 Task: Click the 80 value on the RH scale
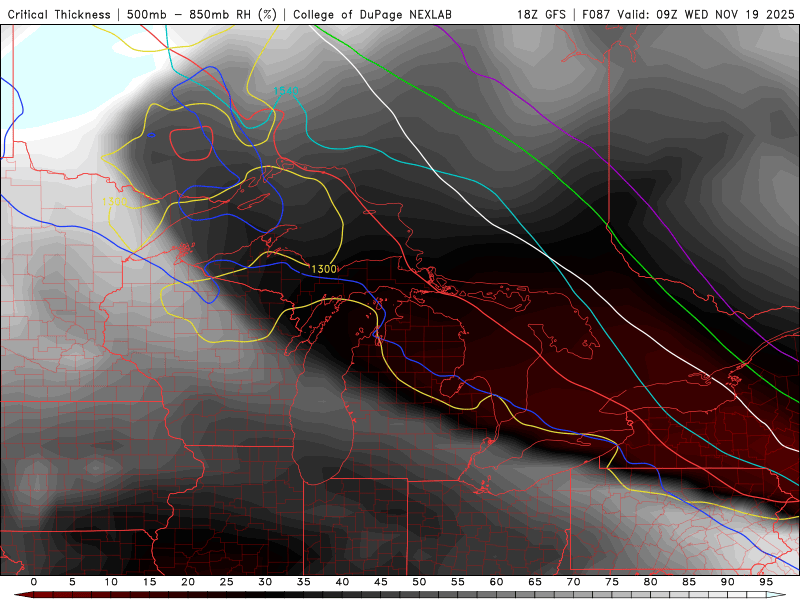click(651, 582)
